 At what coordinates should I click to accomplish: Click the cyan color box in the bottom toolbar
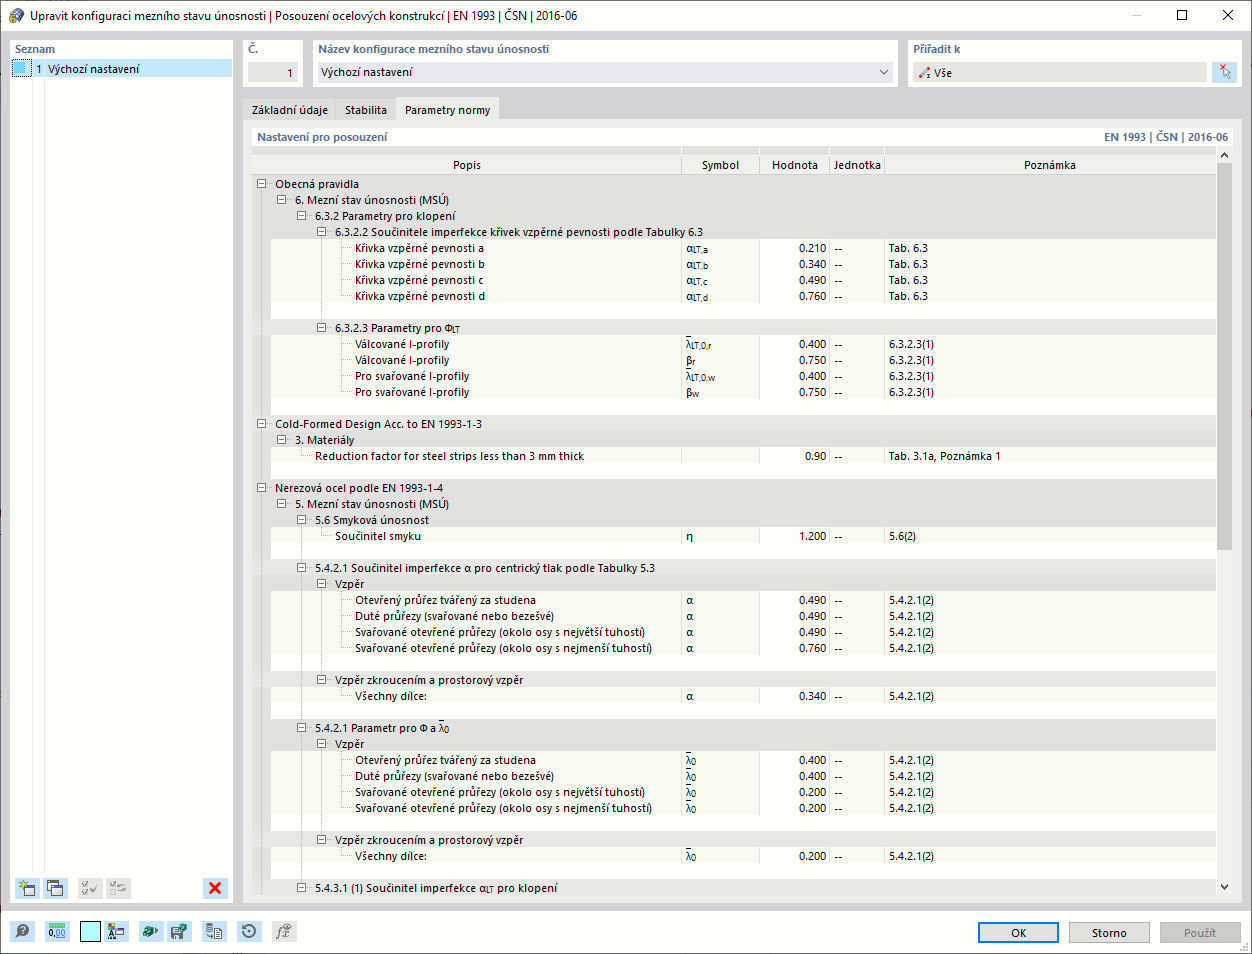91,931
